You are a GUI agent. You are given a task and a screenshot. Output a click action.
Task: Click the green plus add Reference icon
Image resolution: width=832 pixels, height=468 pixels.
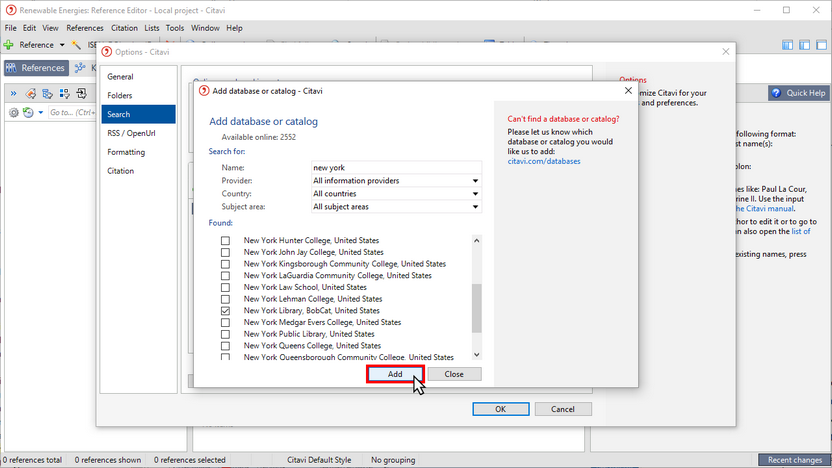[8, 45]
